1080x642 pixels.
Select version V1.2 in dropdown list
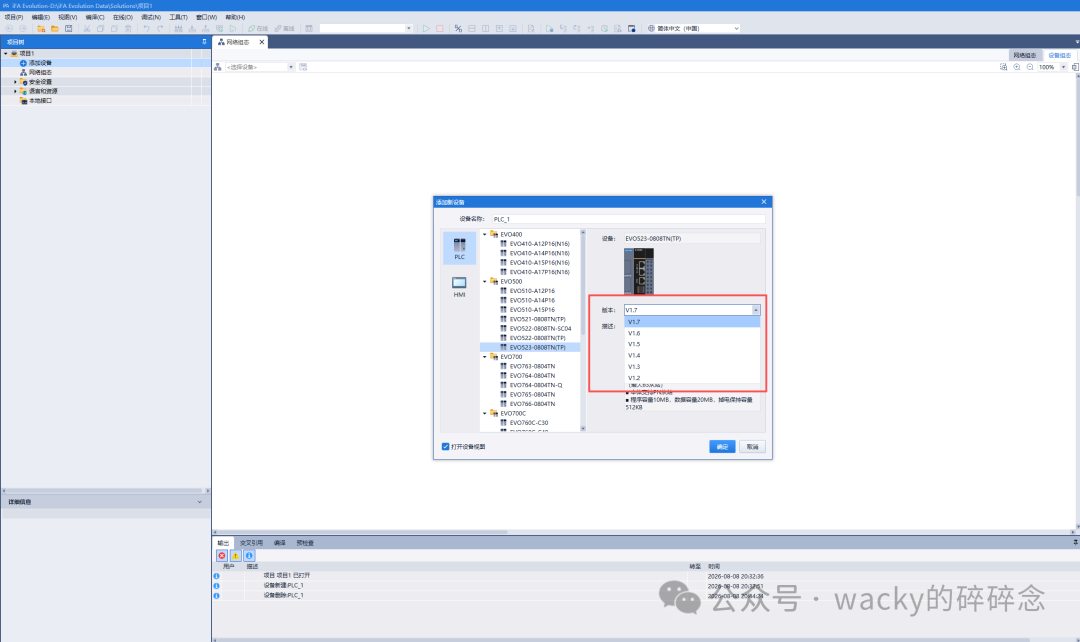[692, 377]
